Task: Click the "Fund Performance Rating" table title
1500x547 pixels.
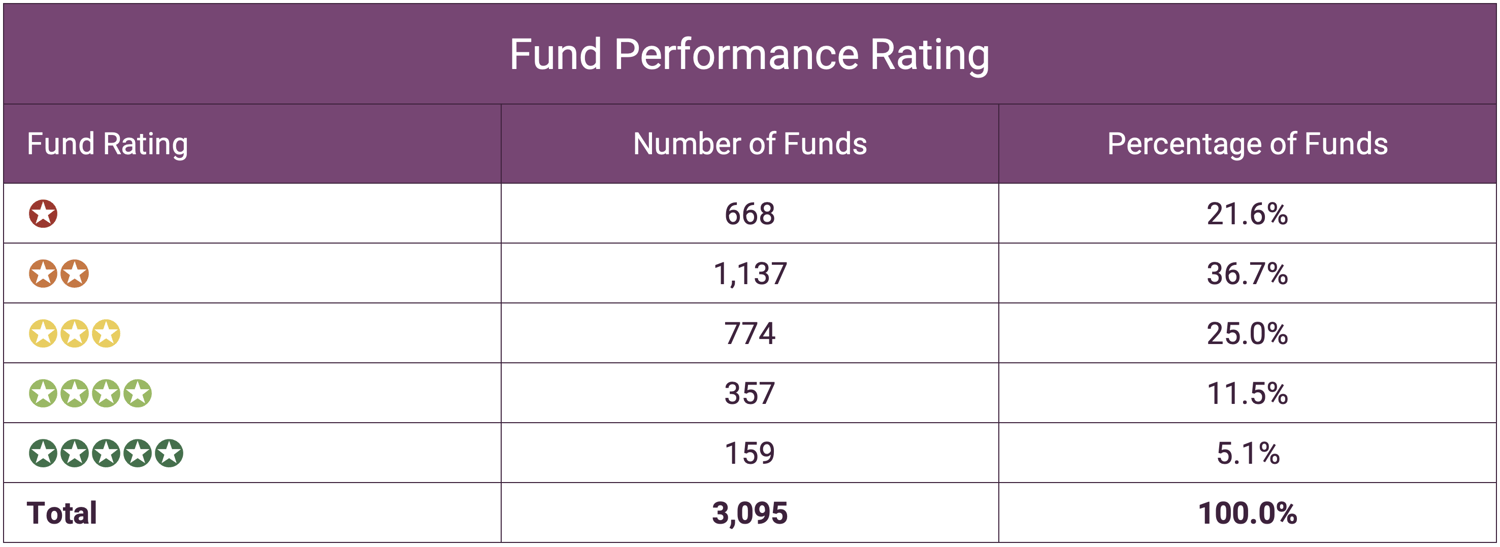Action: (x=749, y=54)
